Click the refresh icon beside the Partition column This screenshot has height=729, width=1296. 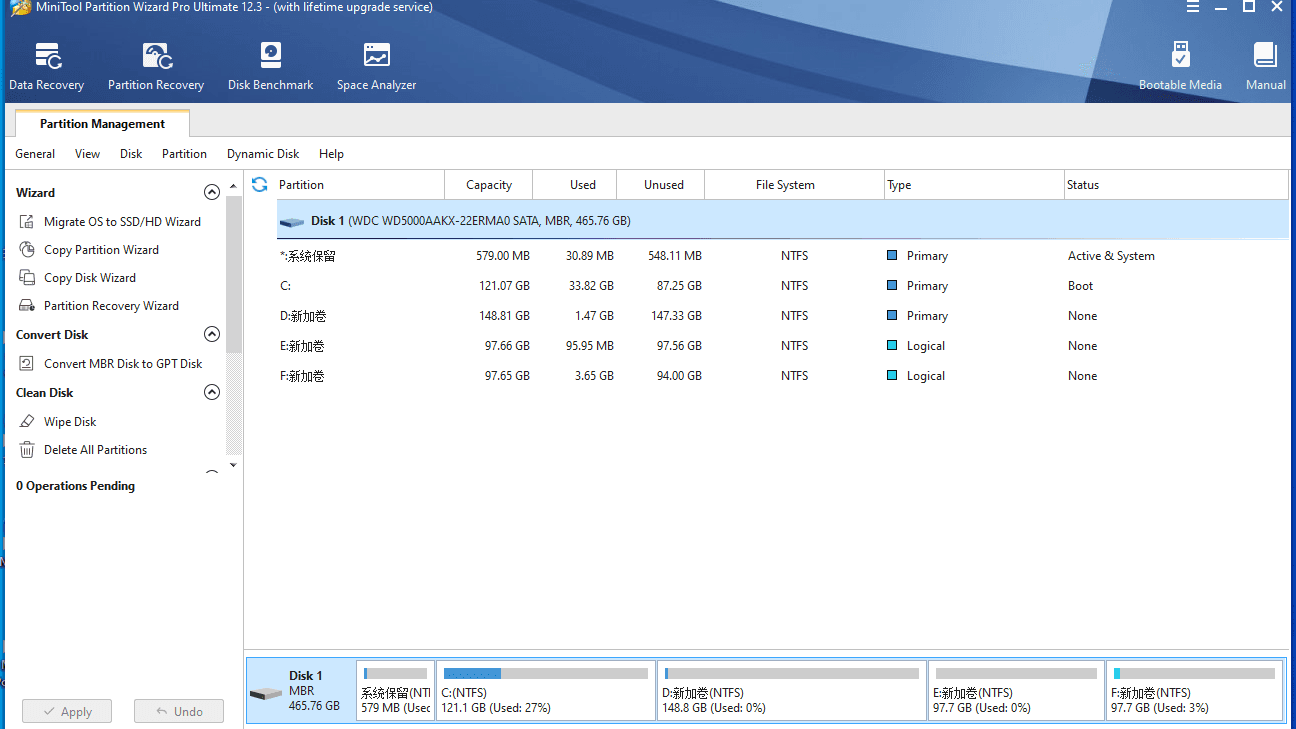[260, 184]
